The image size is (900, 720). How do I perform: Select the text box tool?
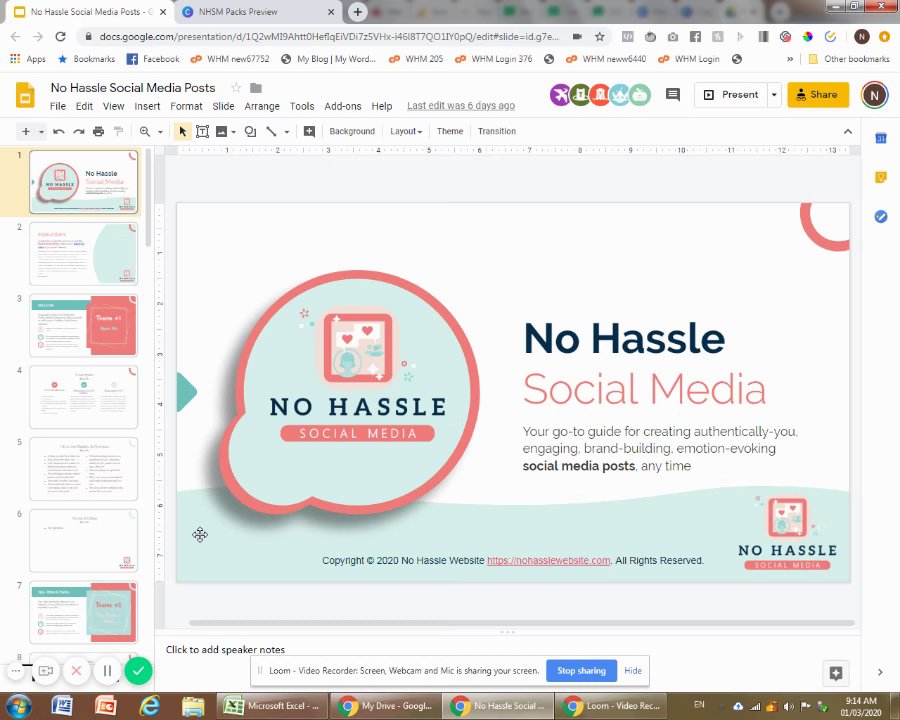(202, 131)
